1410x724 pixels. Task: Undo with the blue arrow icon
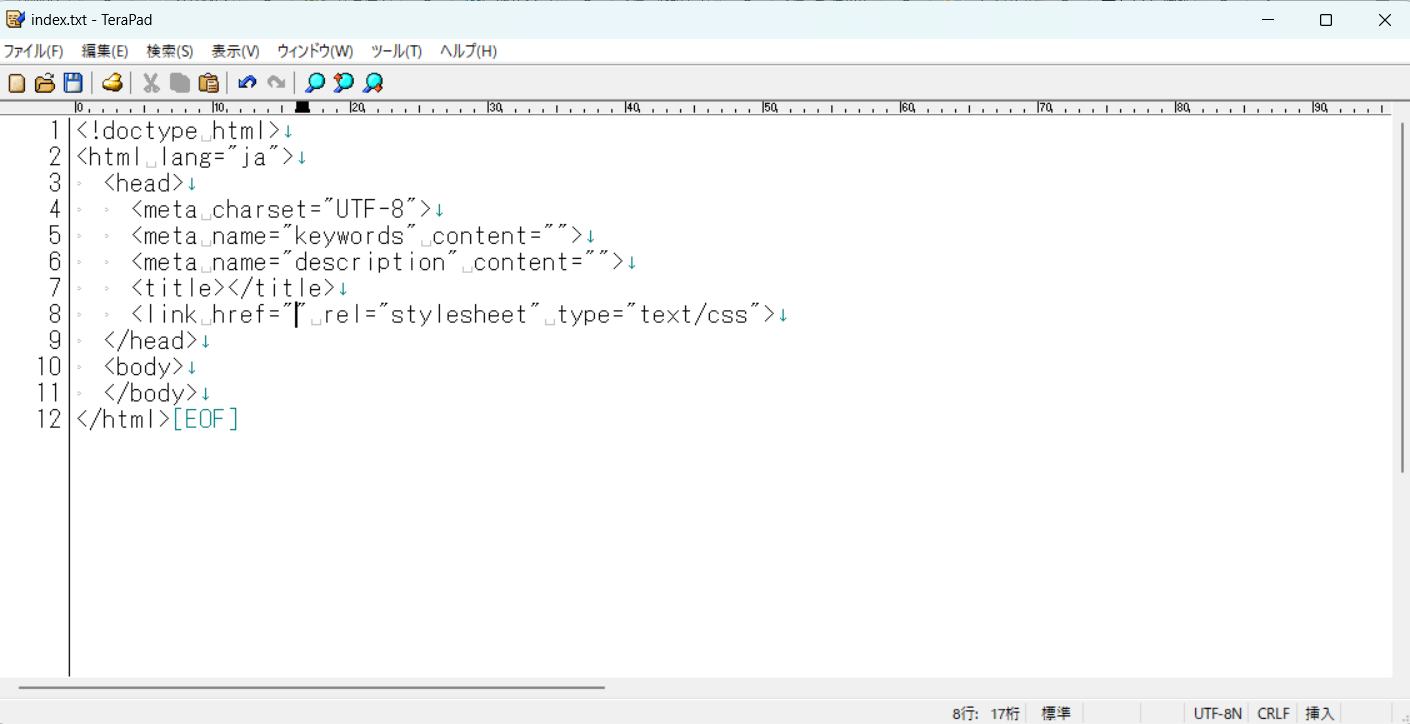tap(247, 83)
